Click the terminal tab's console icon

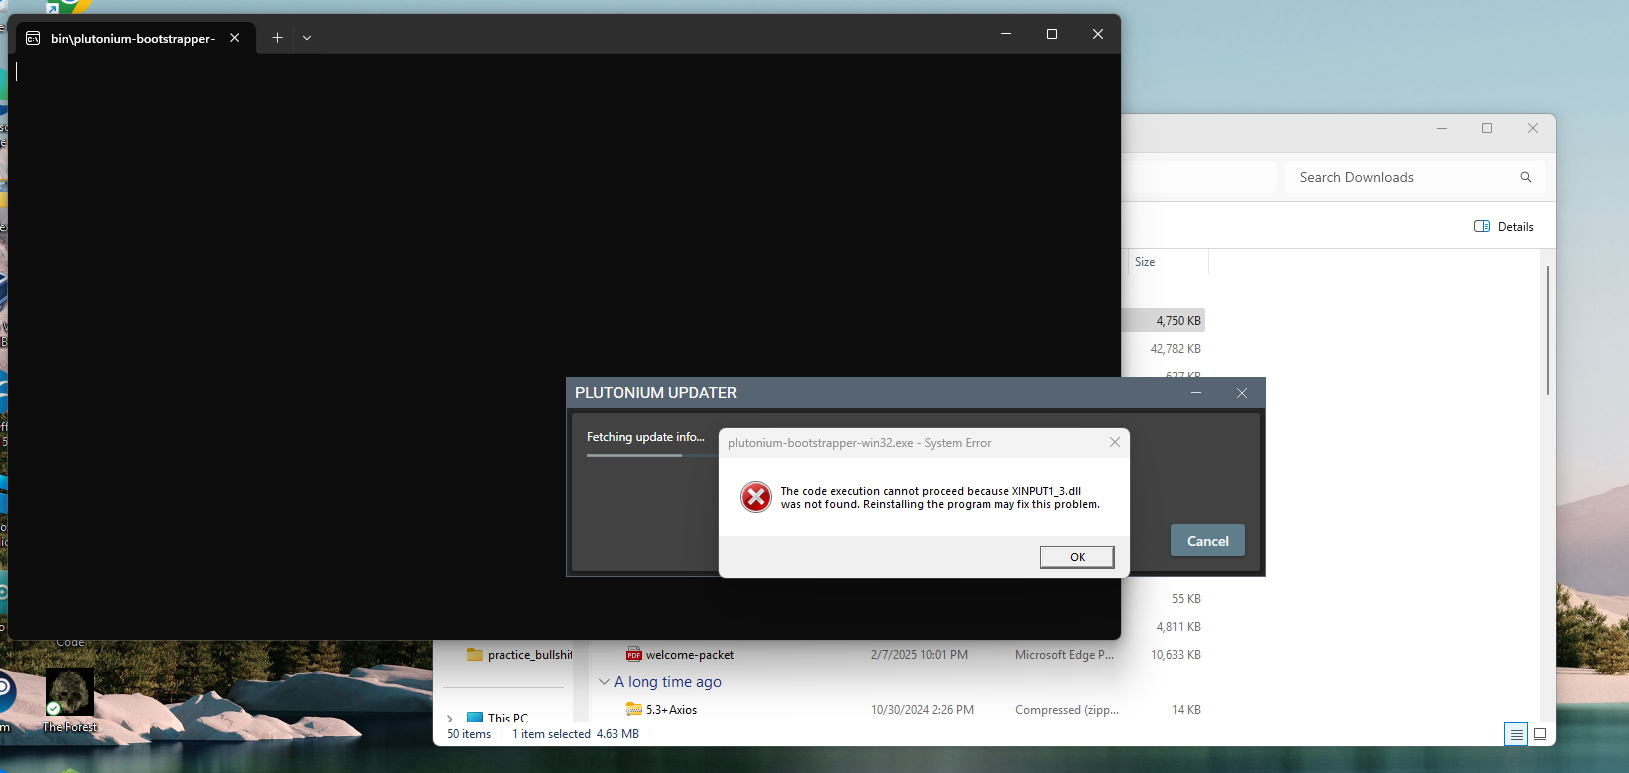point(33,38)
